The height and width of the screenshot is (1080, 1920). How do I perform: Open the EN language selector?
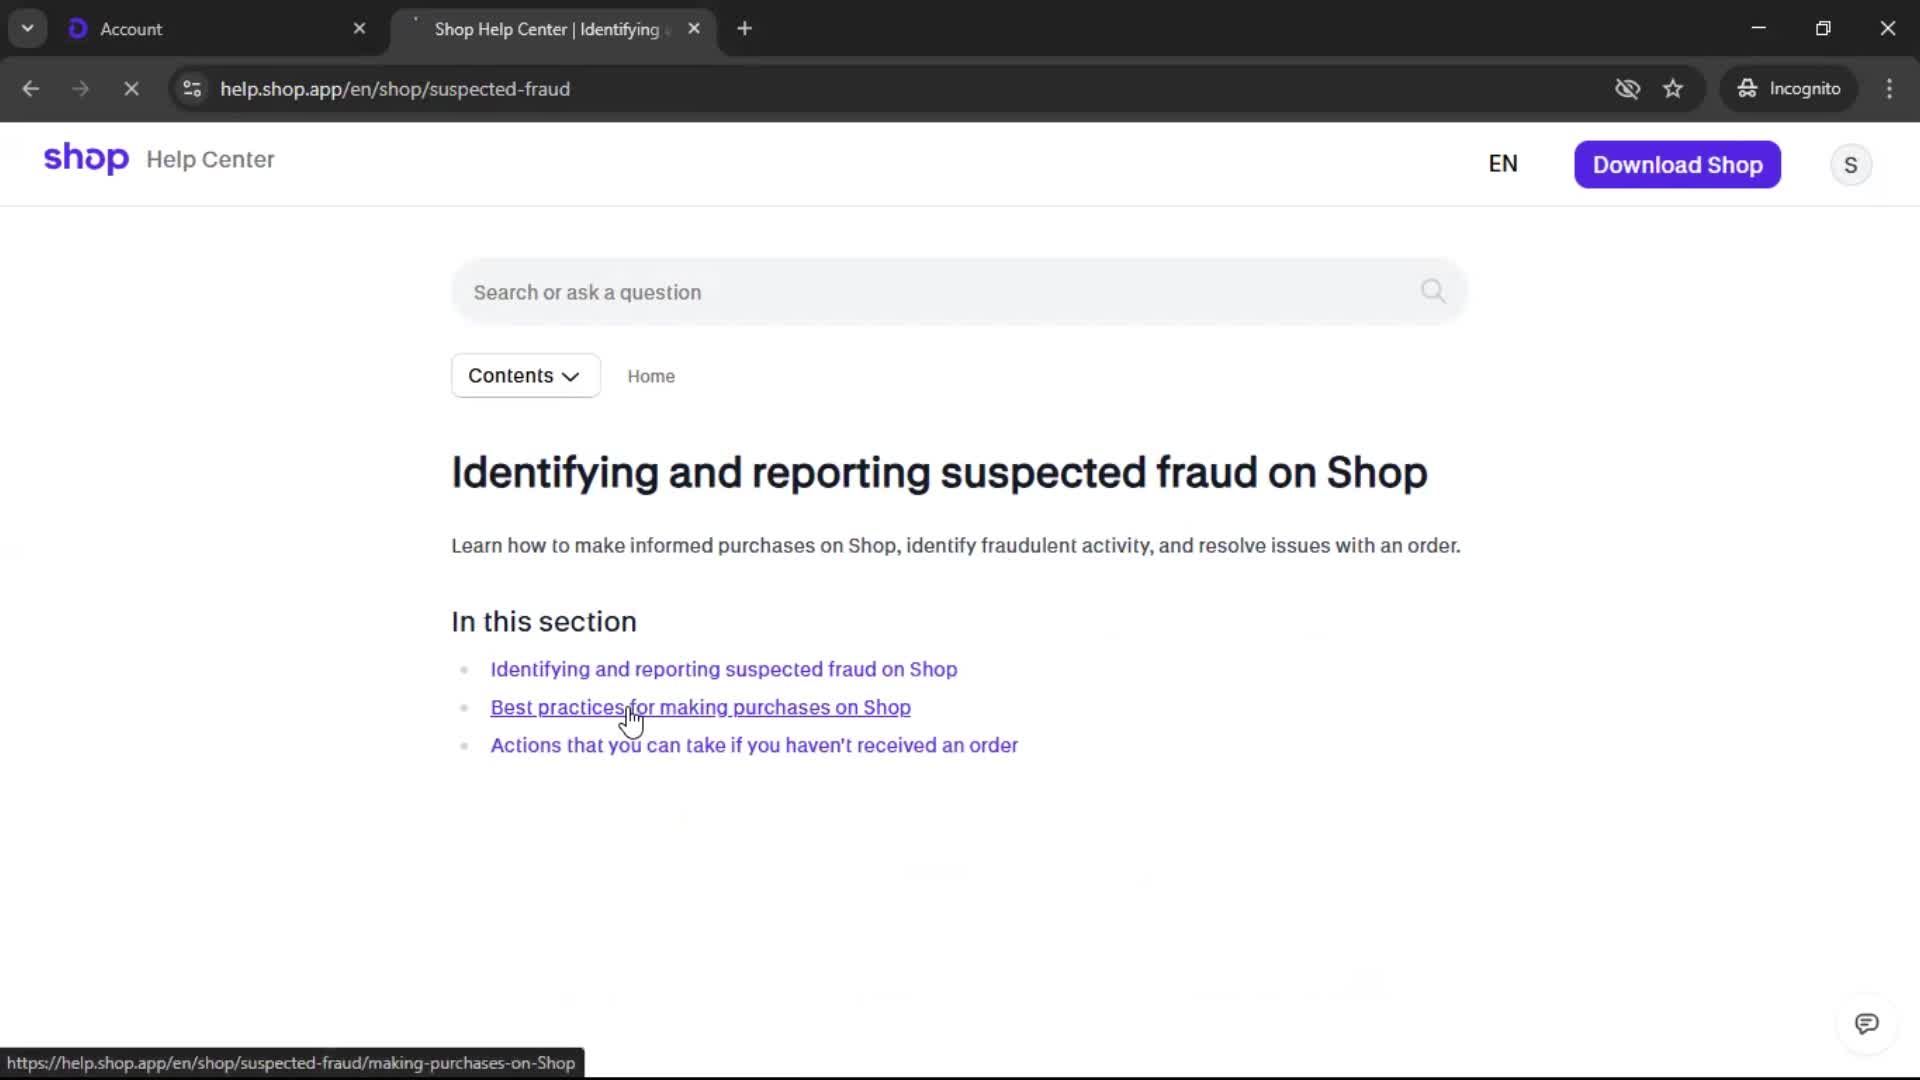pyautogui.click(x=1502, y=164)
